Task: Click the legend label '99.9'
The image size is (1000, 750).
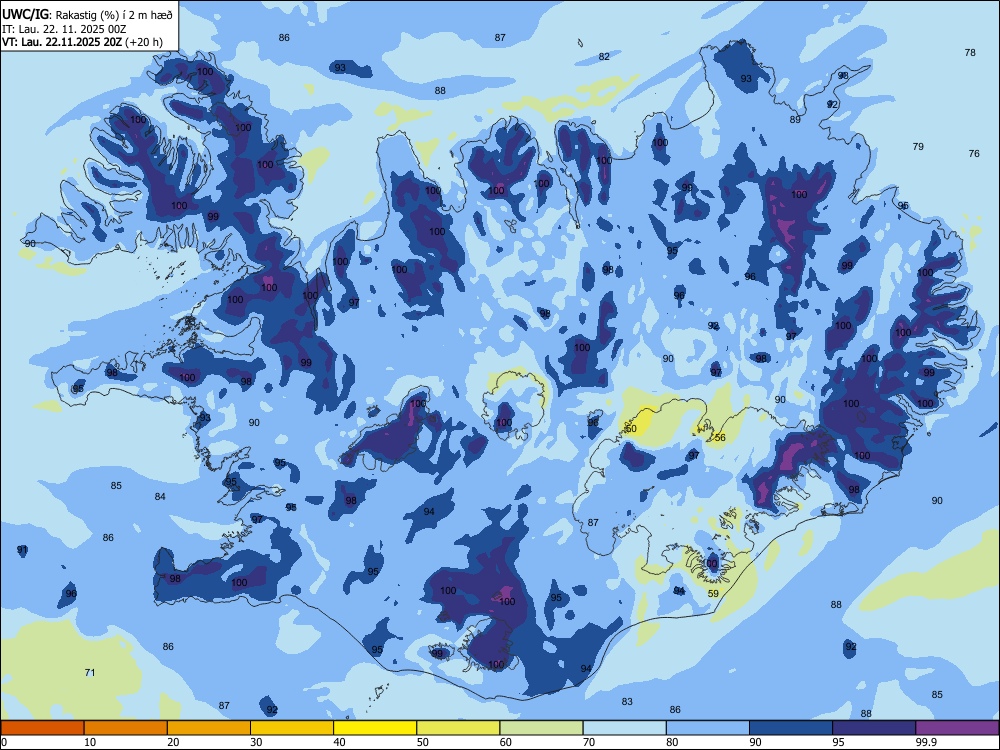Action: (926, 742)
